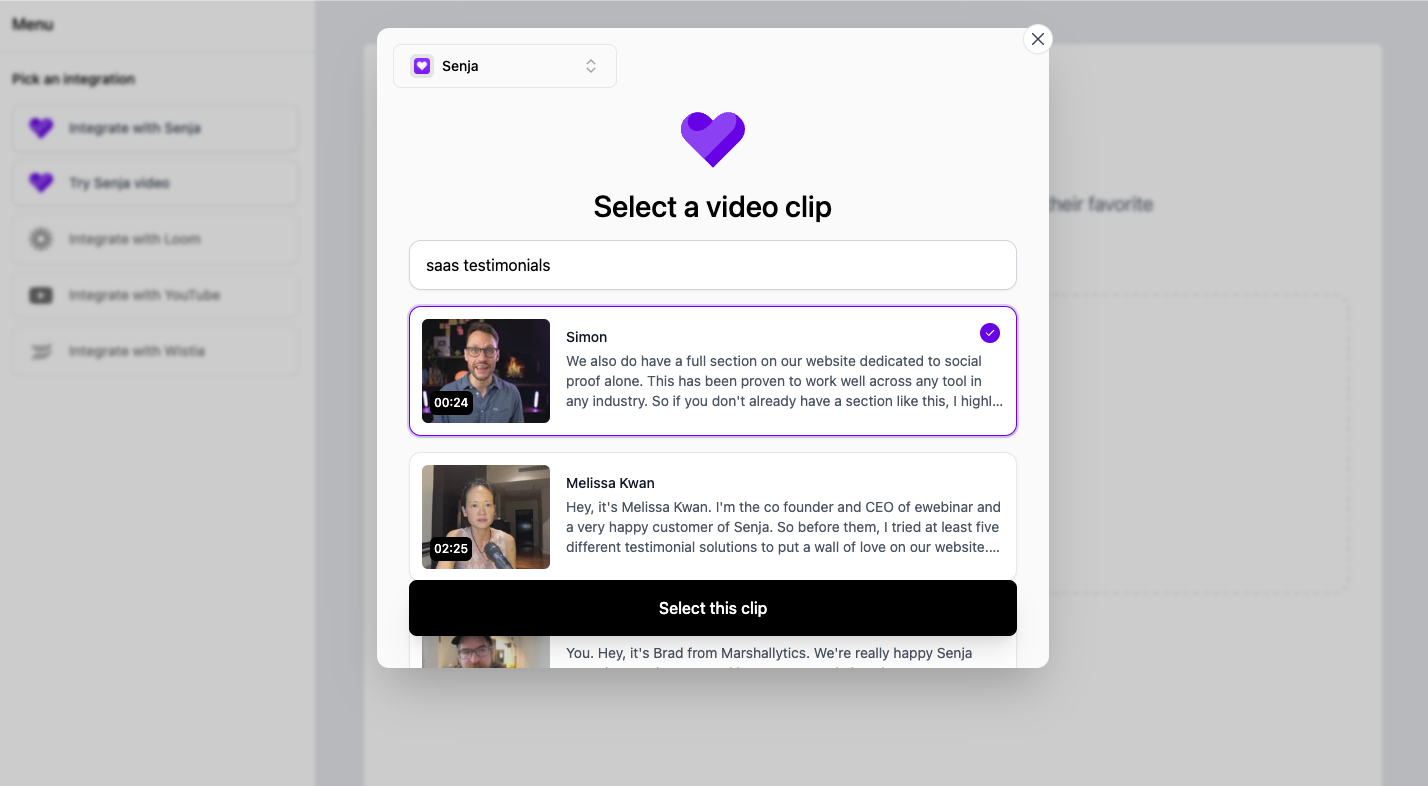Click the 'Pick an integration' label
The image size is (1428, 786).
click(x=74, y=79)
